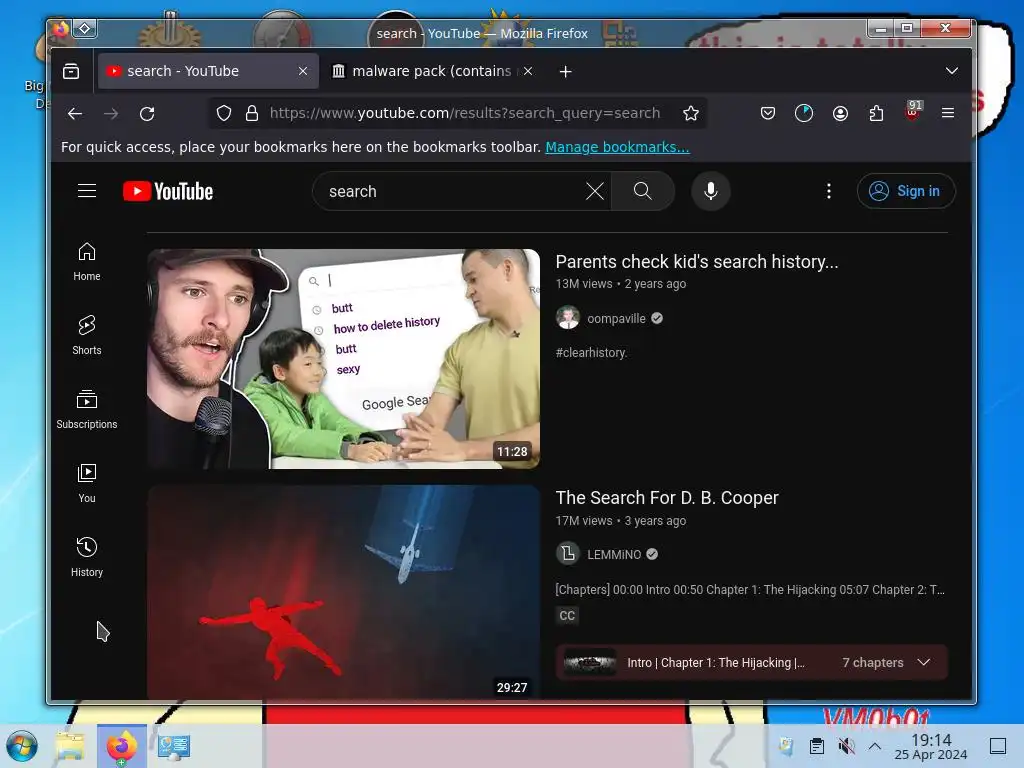The width and height of the screenshot is (1024, 768).
Task: Click the YouTube logo
Action: coord(168,191)
